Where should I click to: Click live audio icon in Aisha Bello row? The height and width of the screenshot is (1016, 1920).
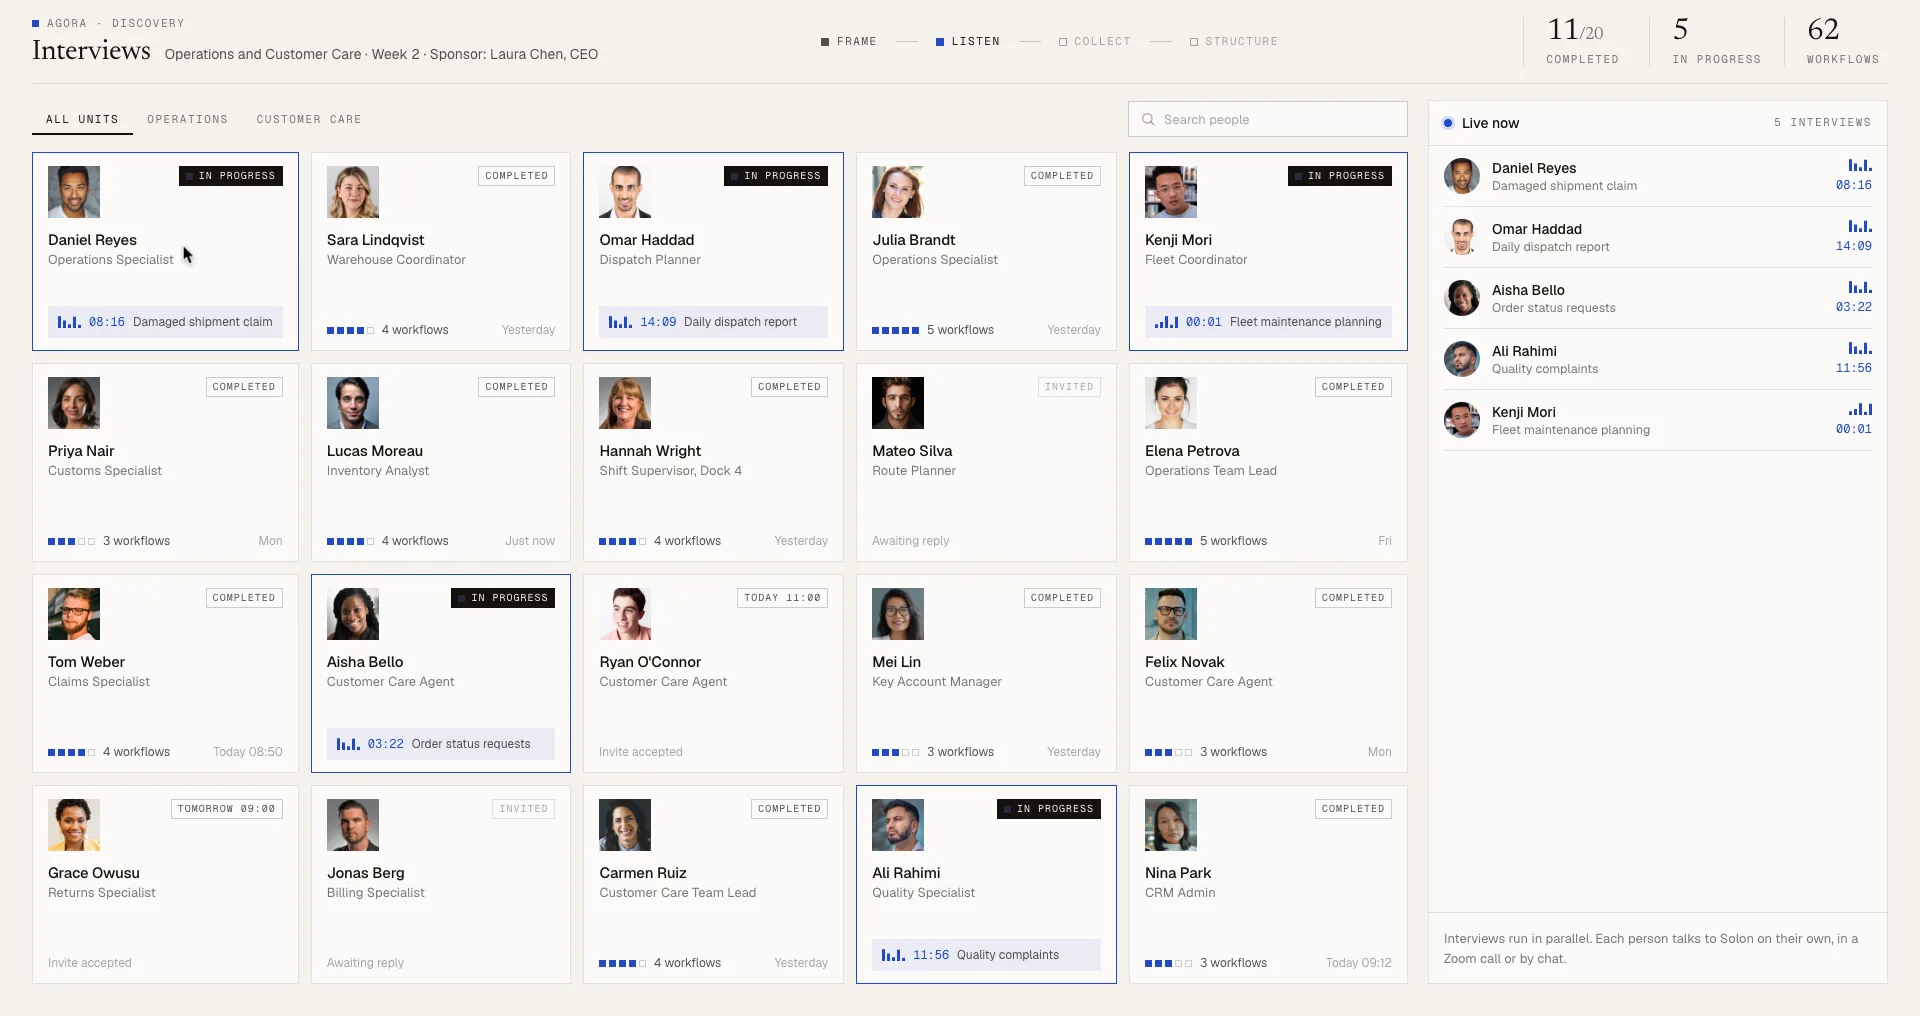pos(1860,288)
